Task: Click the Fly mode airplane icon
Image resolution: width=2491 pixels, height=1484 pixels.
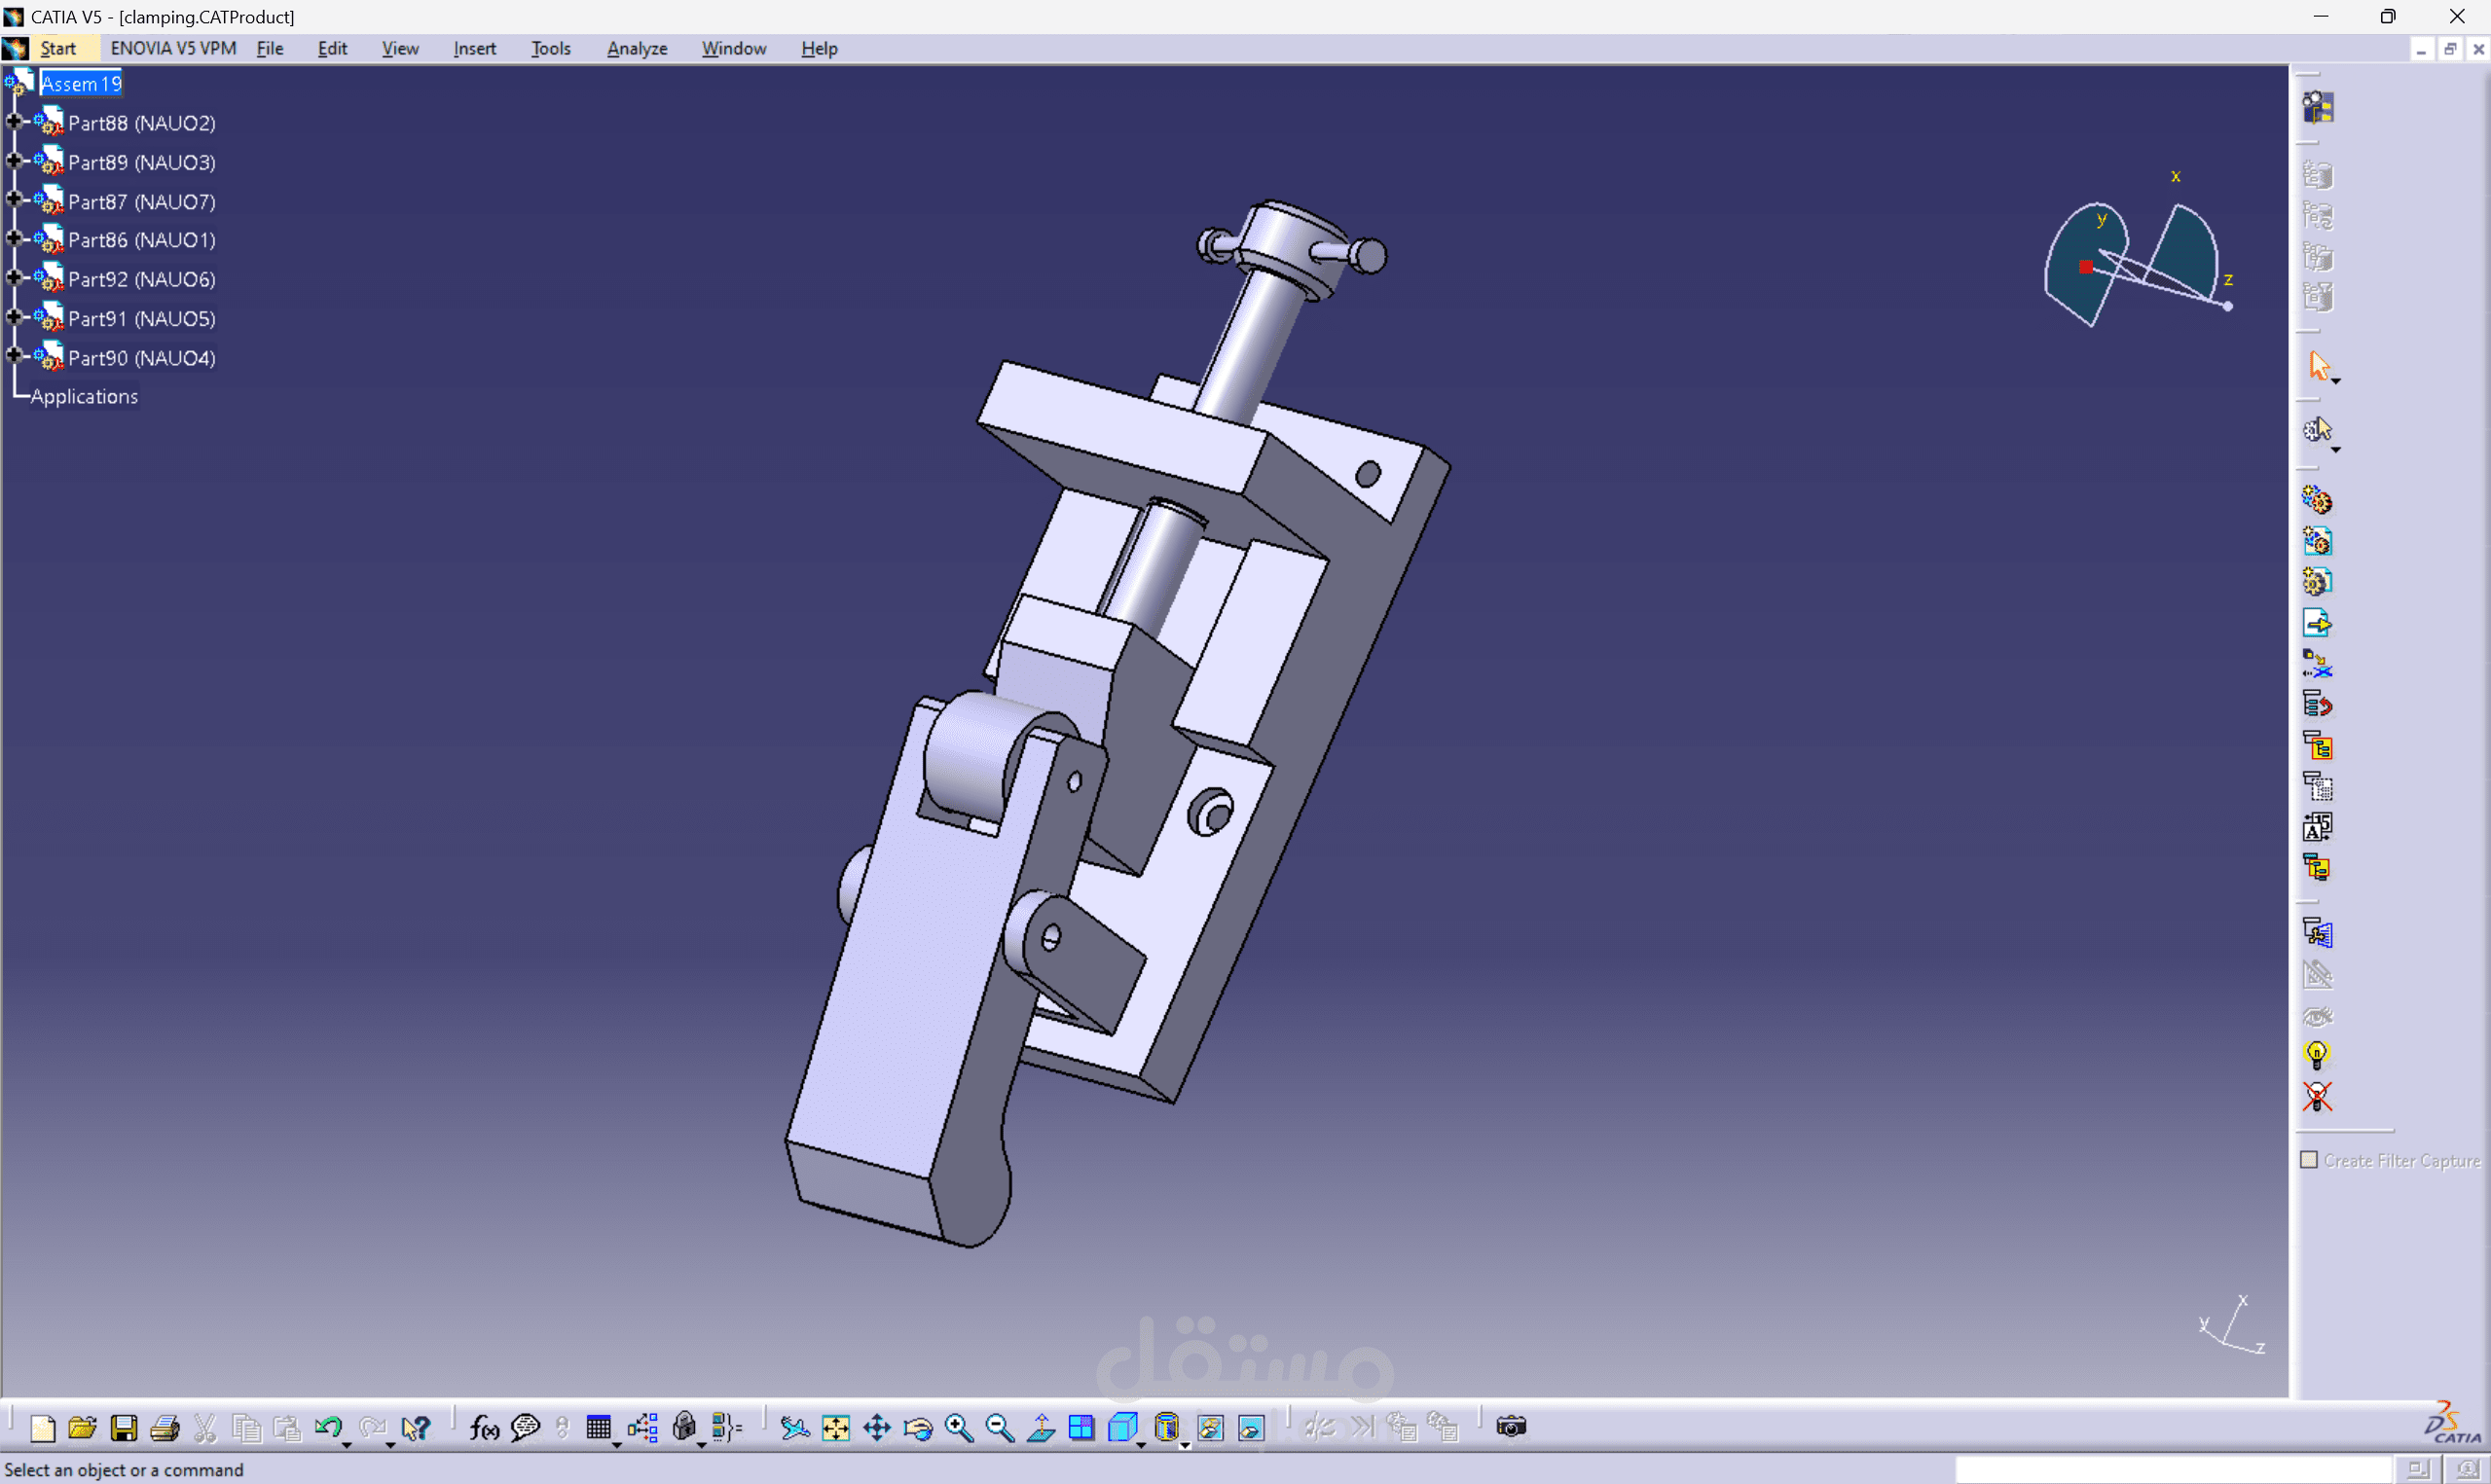Action: [795, 1428]
